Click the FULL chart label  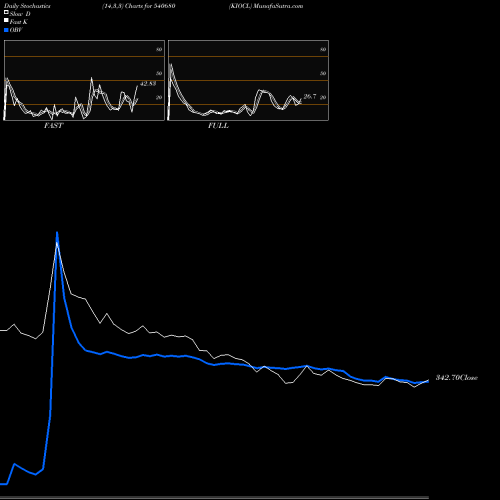(218, 126)
